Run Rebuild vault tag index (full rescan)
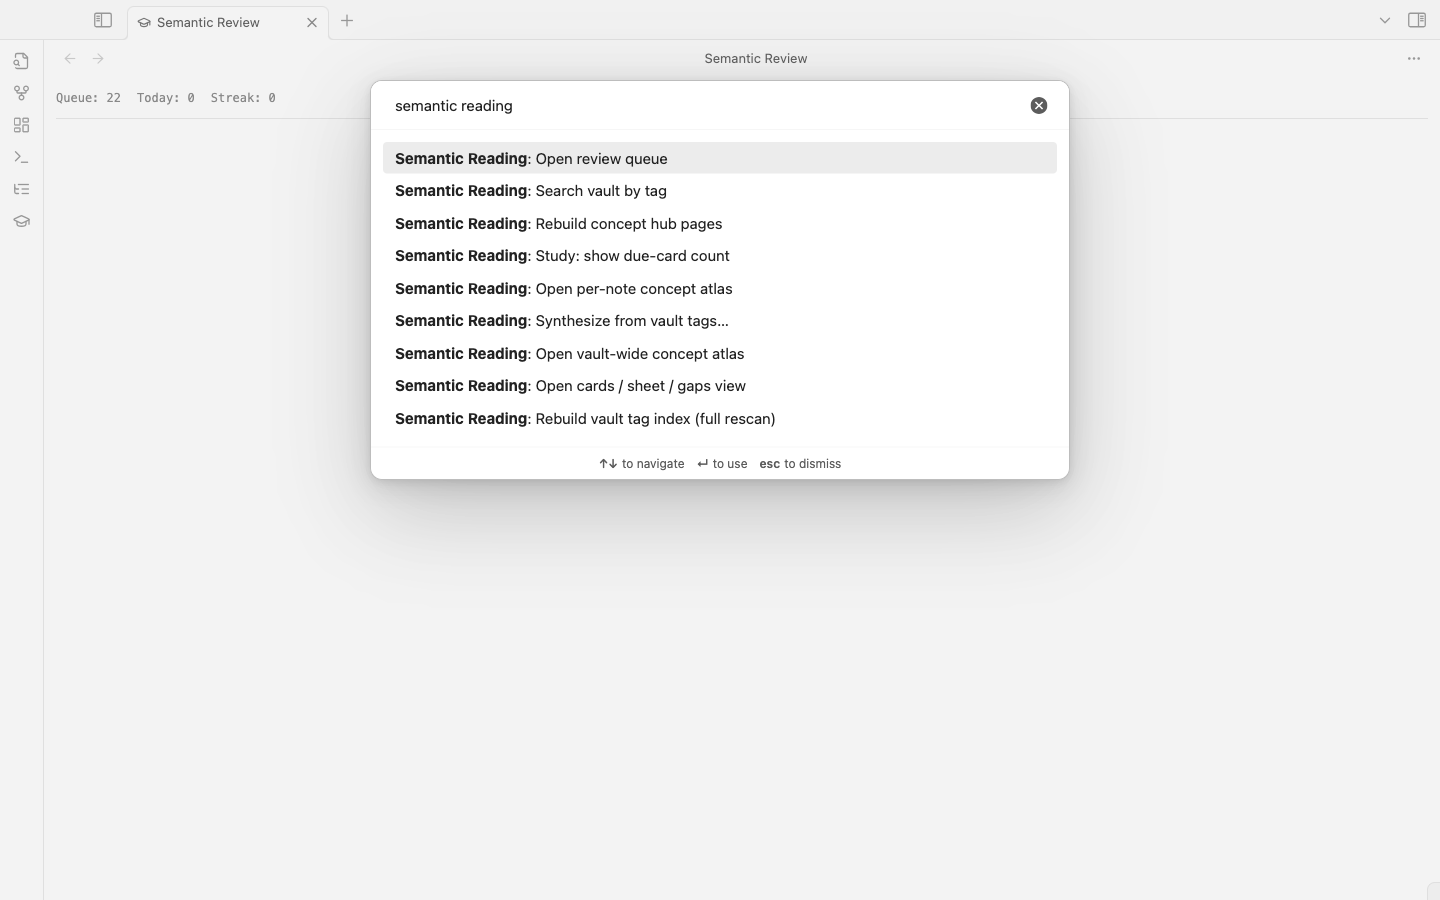The height and width of the screenshot is (900, 1440). pyautogui.click(x=720, y=419)
